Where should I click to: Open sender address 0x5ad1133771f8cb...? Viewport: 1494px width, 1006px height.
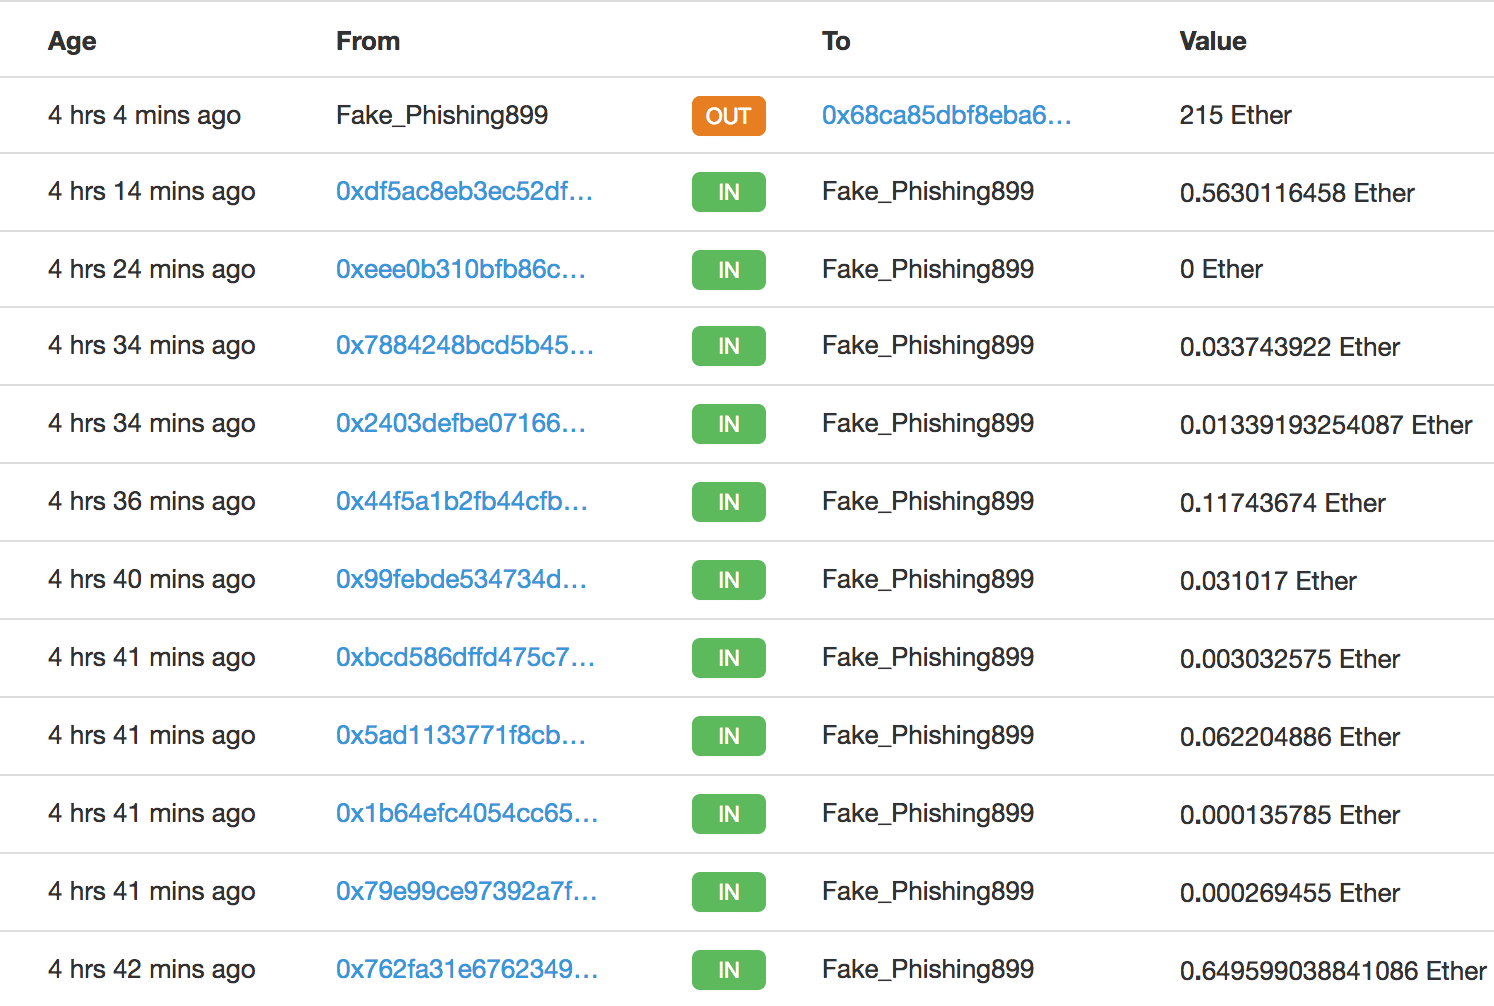pos(461,735)
